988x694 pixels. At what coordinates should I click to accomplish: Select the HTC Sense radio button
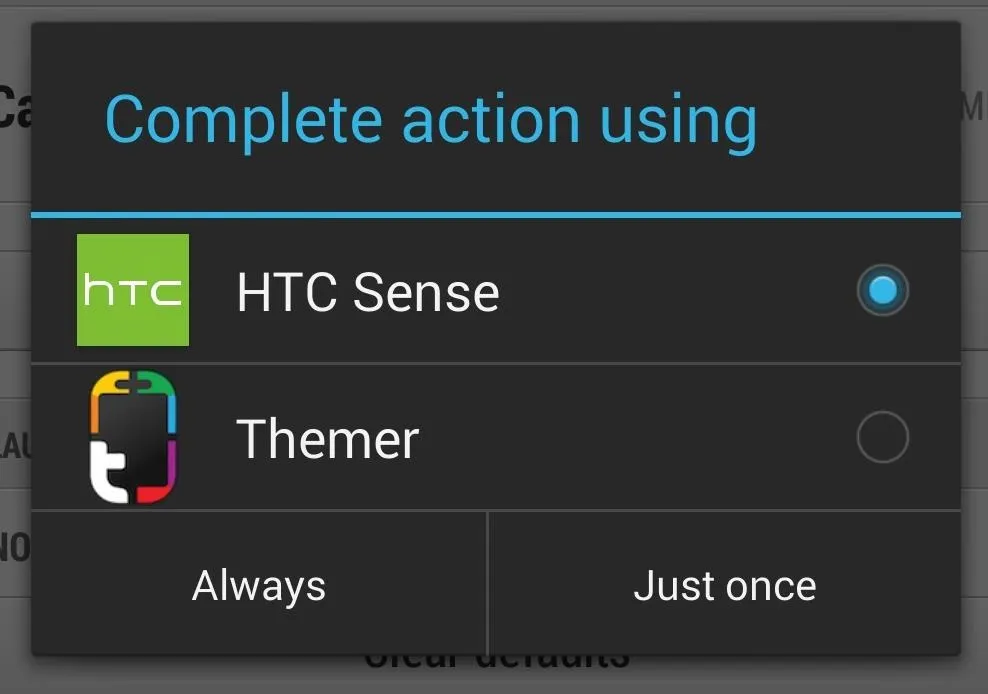882,290
